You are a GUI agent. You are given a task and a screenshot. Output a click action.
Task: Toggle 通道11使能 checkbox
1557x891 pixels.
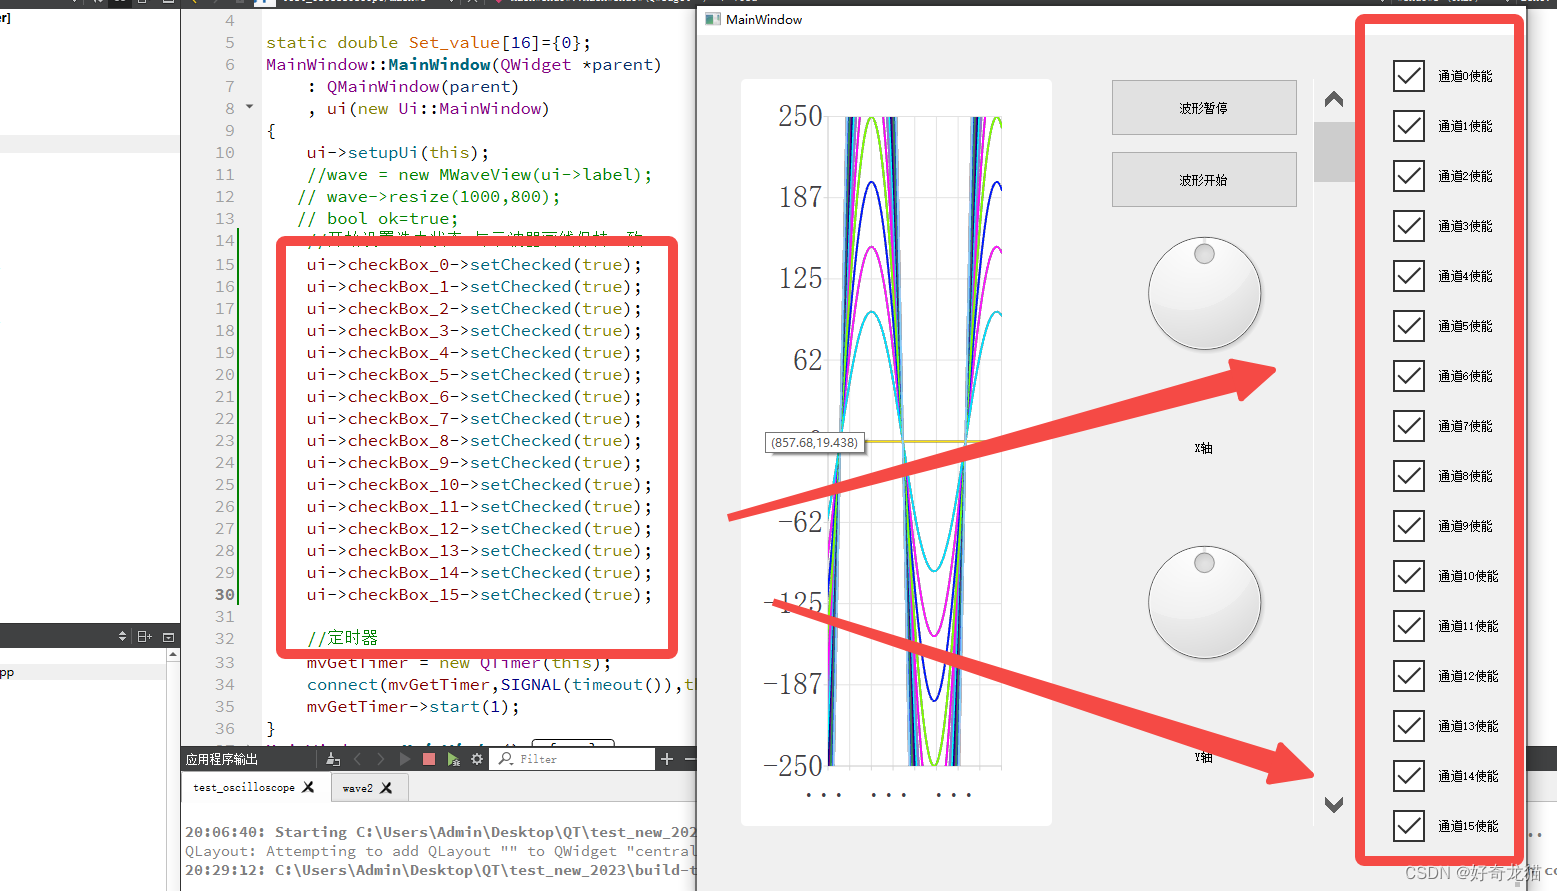[x=1409, y=626]
